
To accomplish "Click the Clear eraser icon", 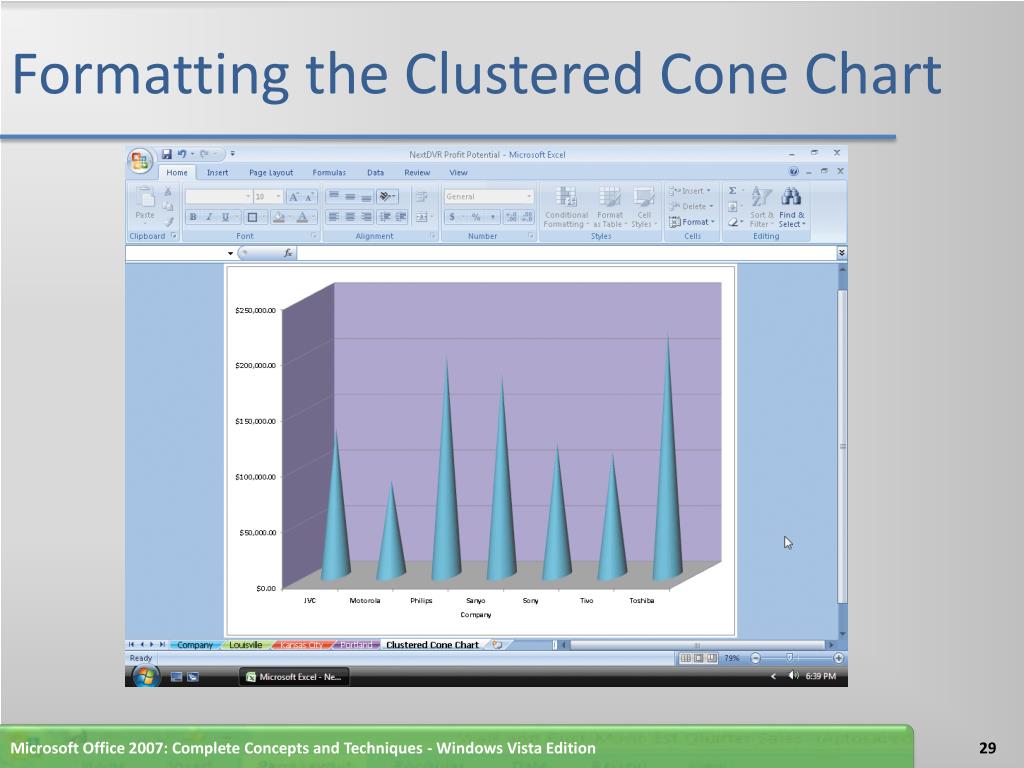I will coord(733,222).
